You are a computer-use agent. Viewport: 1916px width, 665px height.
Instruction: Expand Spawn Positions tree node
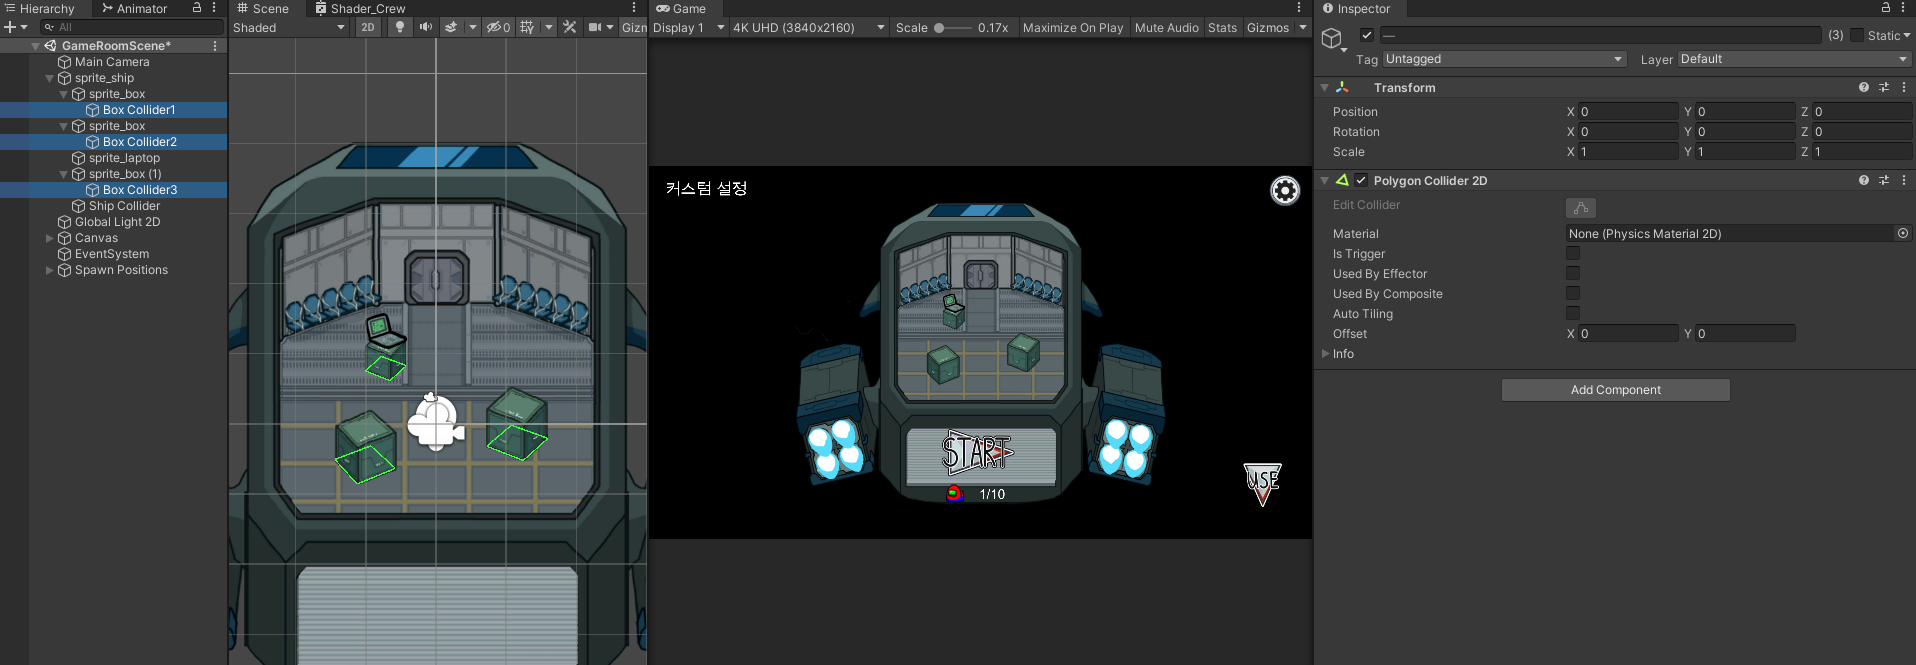click(50, 270)
